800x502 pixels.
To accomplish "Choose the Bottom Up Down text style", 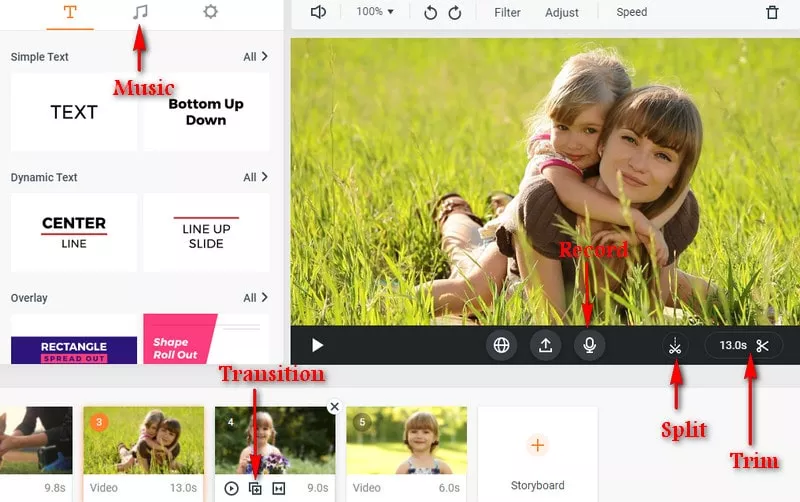I will pyautogui.click(x=206, y=112).
